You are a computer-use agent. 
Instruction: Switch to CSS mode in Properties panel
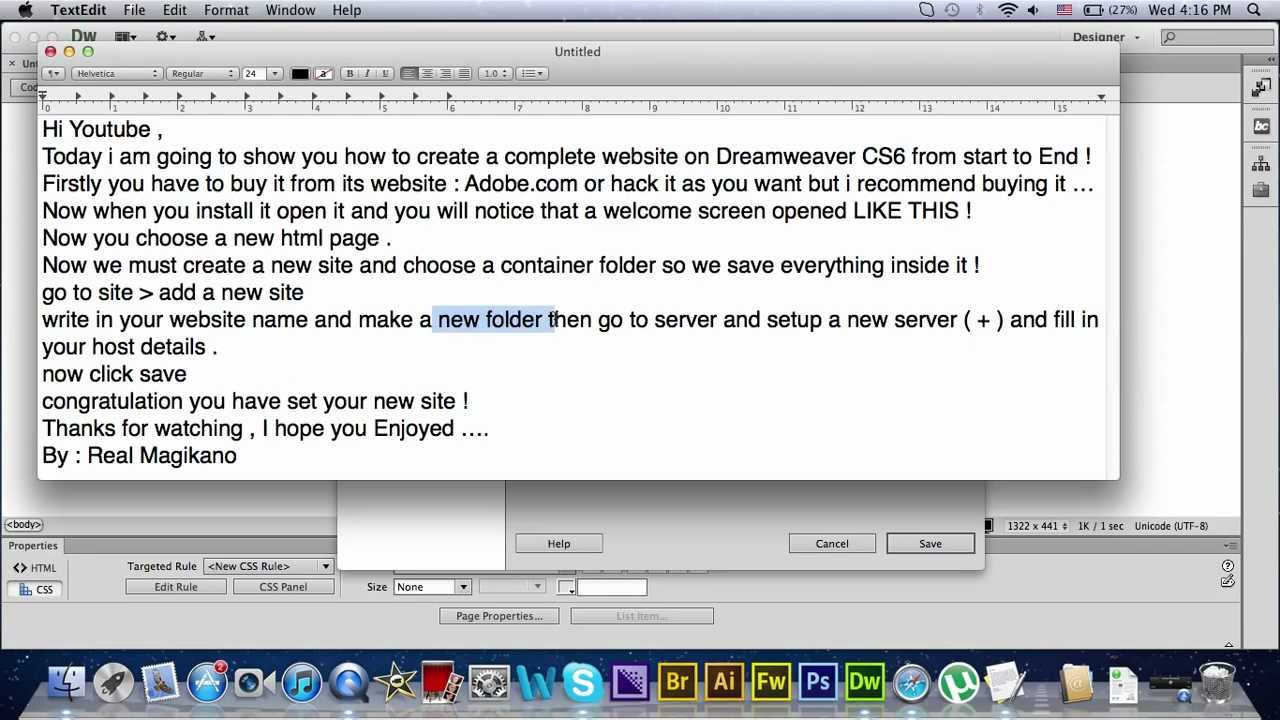[36, 589]
